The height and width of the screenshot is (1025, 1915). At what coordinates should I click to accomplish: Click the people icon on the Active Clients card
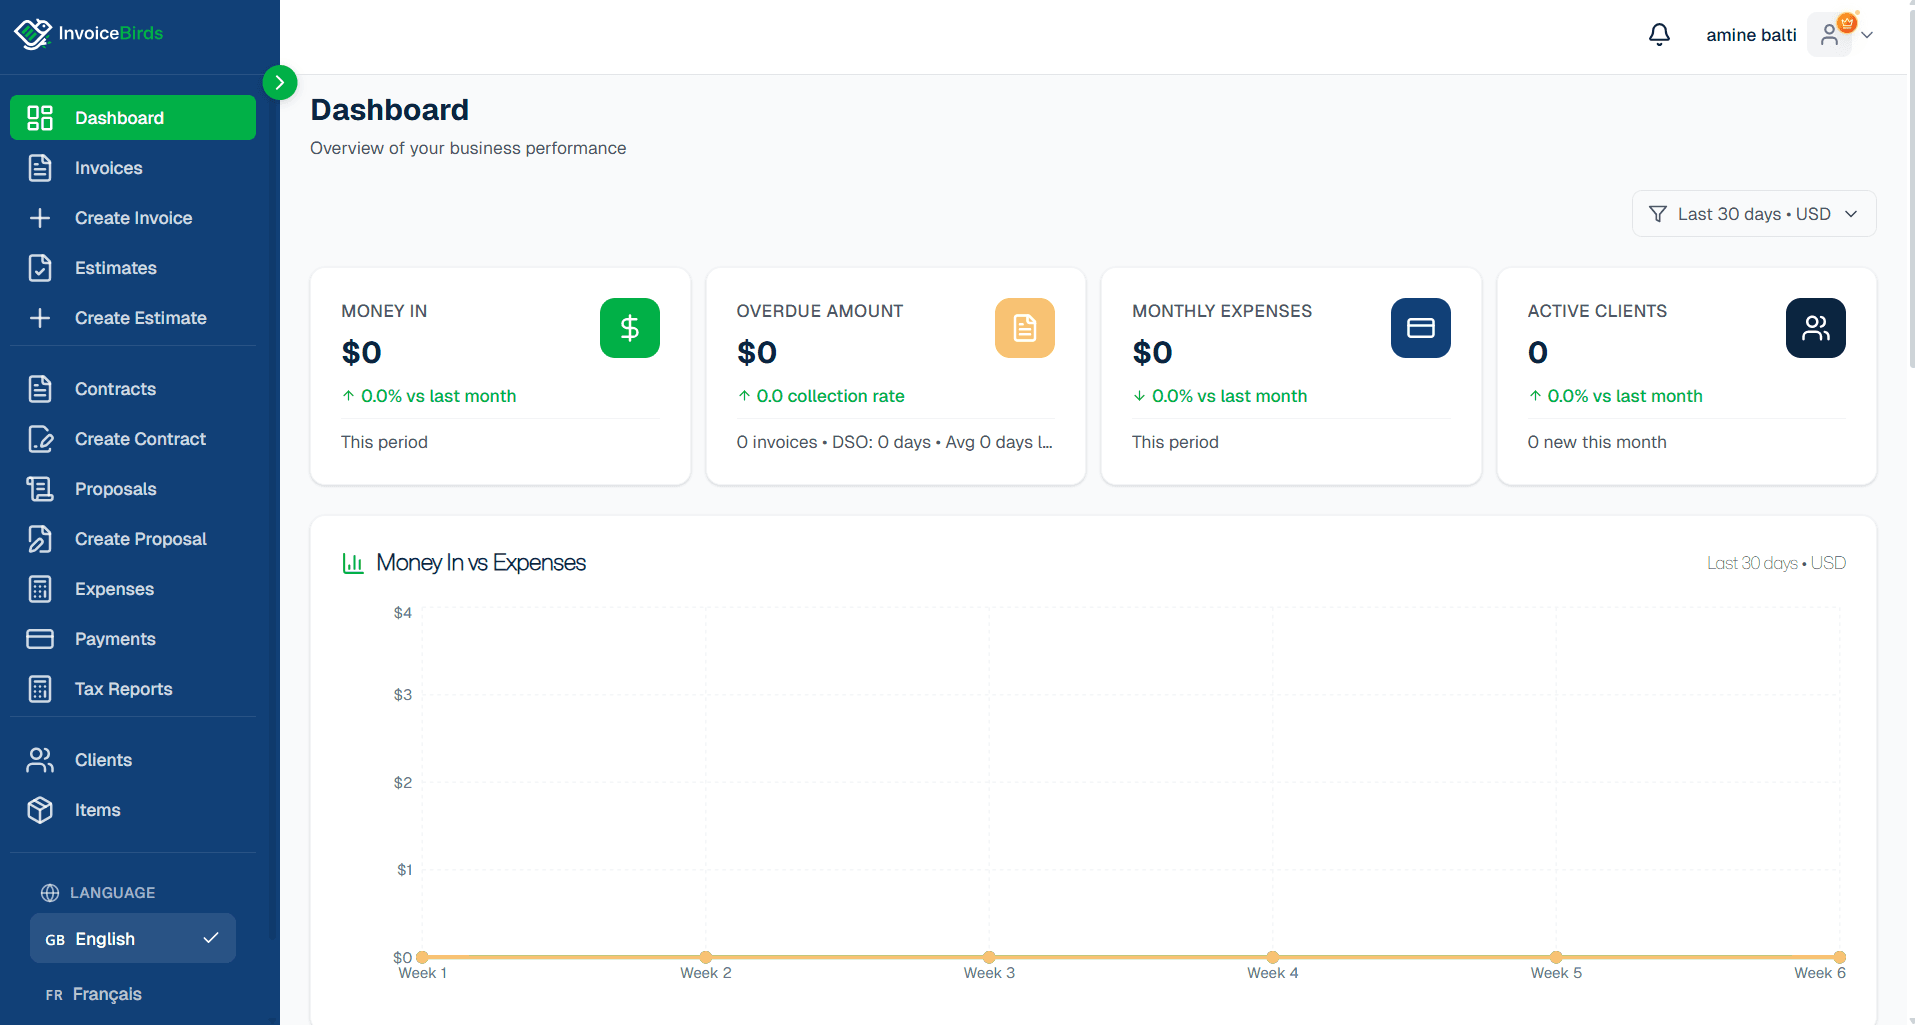pyautogui.click(x=1816, y=328)
